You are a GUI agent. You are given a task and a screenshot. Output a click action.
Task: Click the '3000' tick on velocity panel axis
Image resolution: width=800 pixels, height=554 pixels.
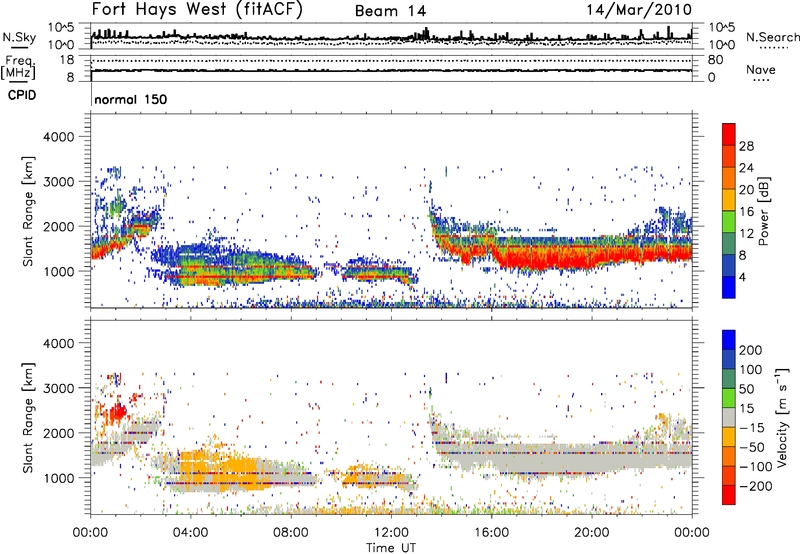pos(58,388)
